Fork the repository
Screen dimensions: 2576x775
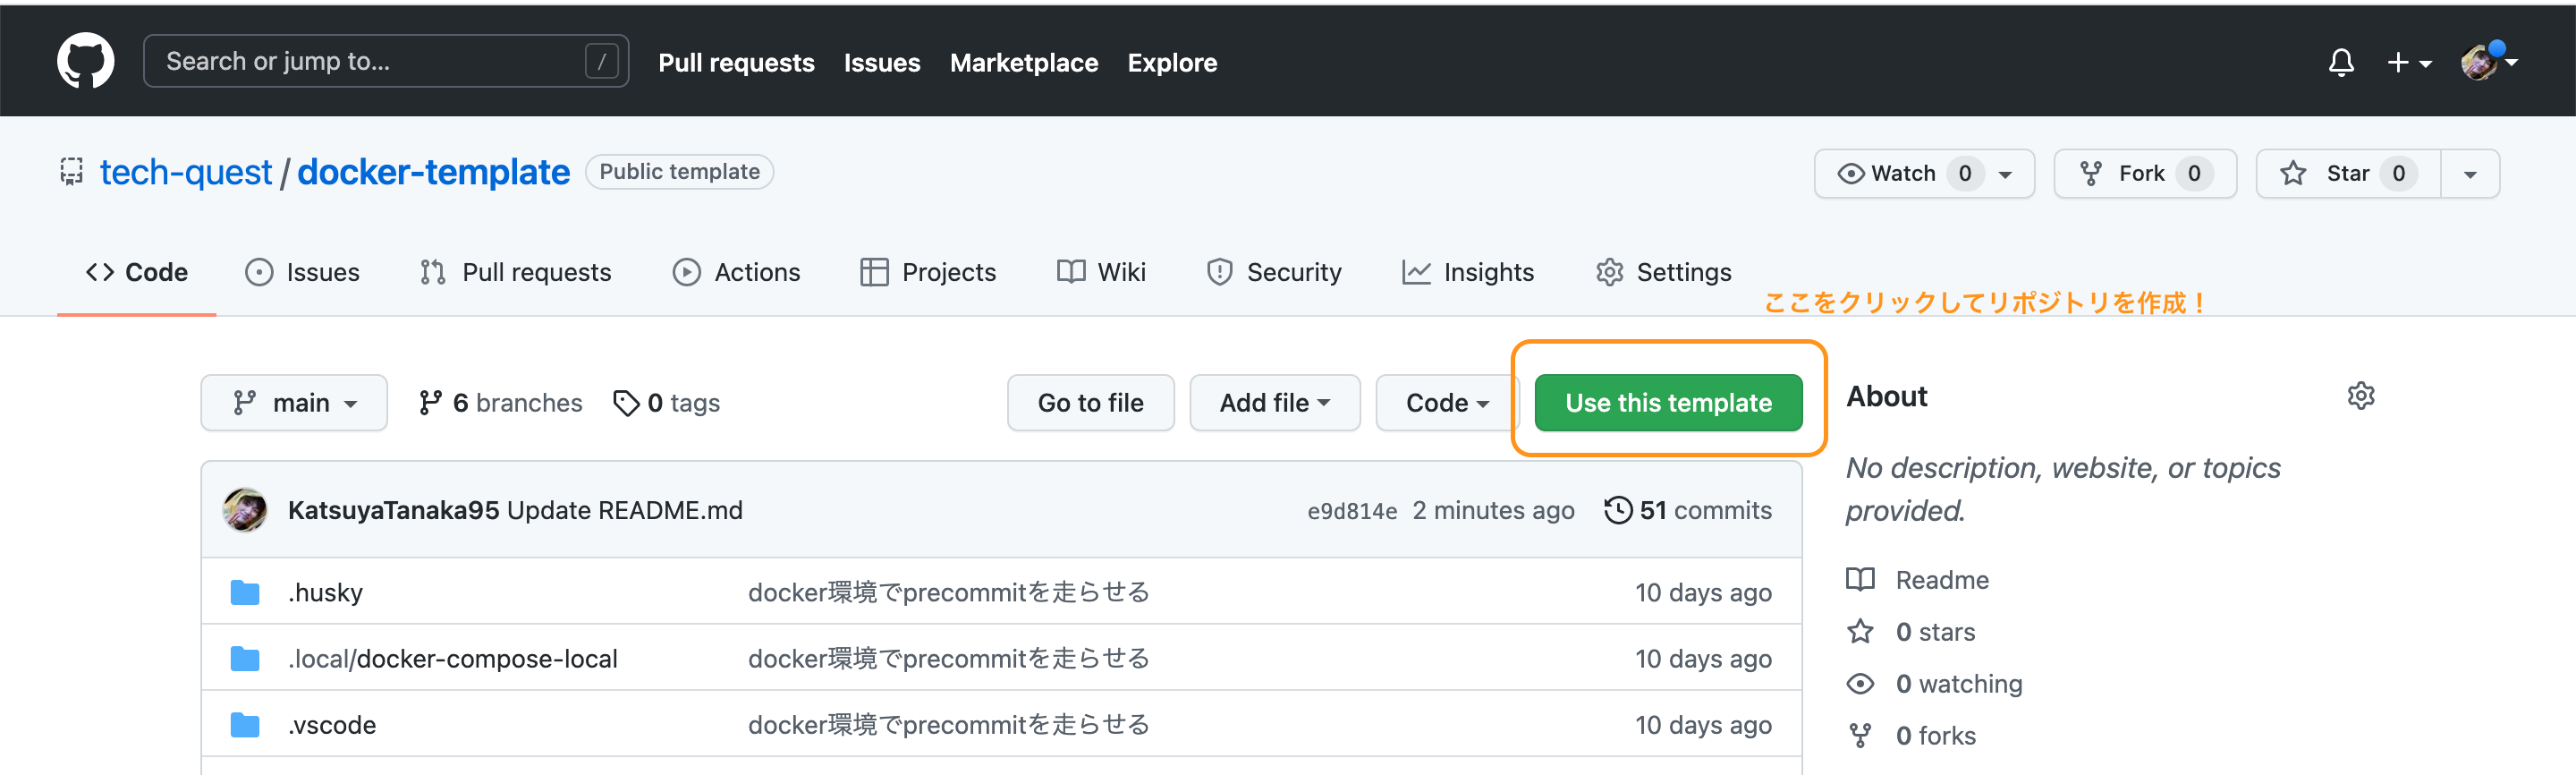pyautogui.click(x=2144, y=174)
